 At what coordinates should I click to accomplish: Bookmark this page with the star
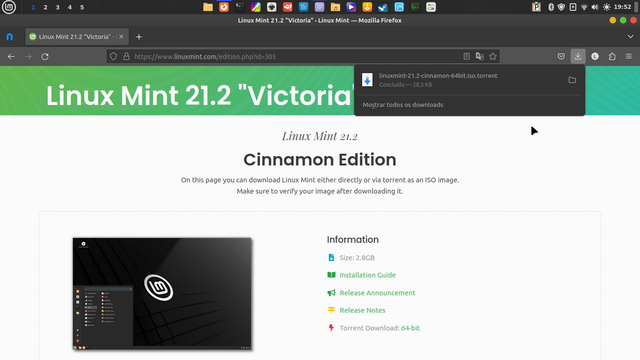click(x=493, y=56)
